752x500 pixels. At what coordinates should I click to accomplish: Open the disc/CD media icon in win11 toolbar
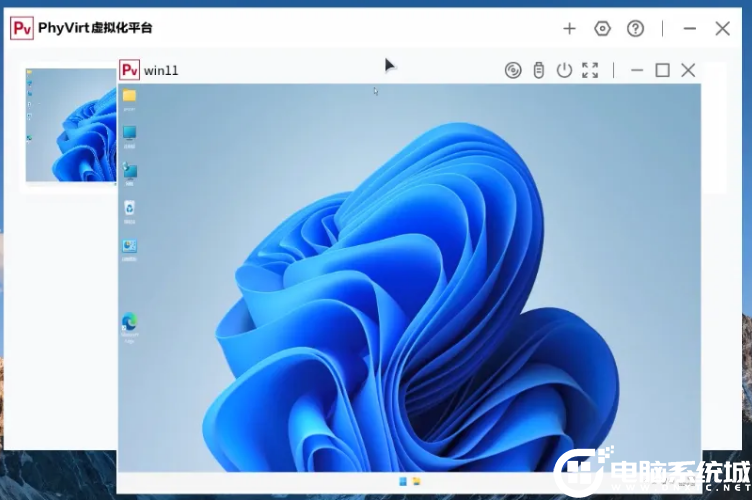pyautogui.click(x=513, y=70)
